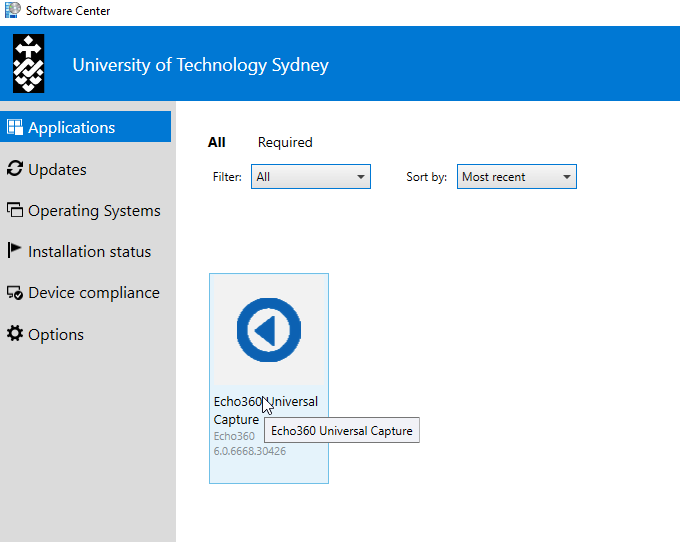Image resolution: width=680 pixels, height=542 pixels.
Task: Open the Applications section label
Action: point(72,128)
